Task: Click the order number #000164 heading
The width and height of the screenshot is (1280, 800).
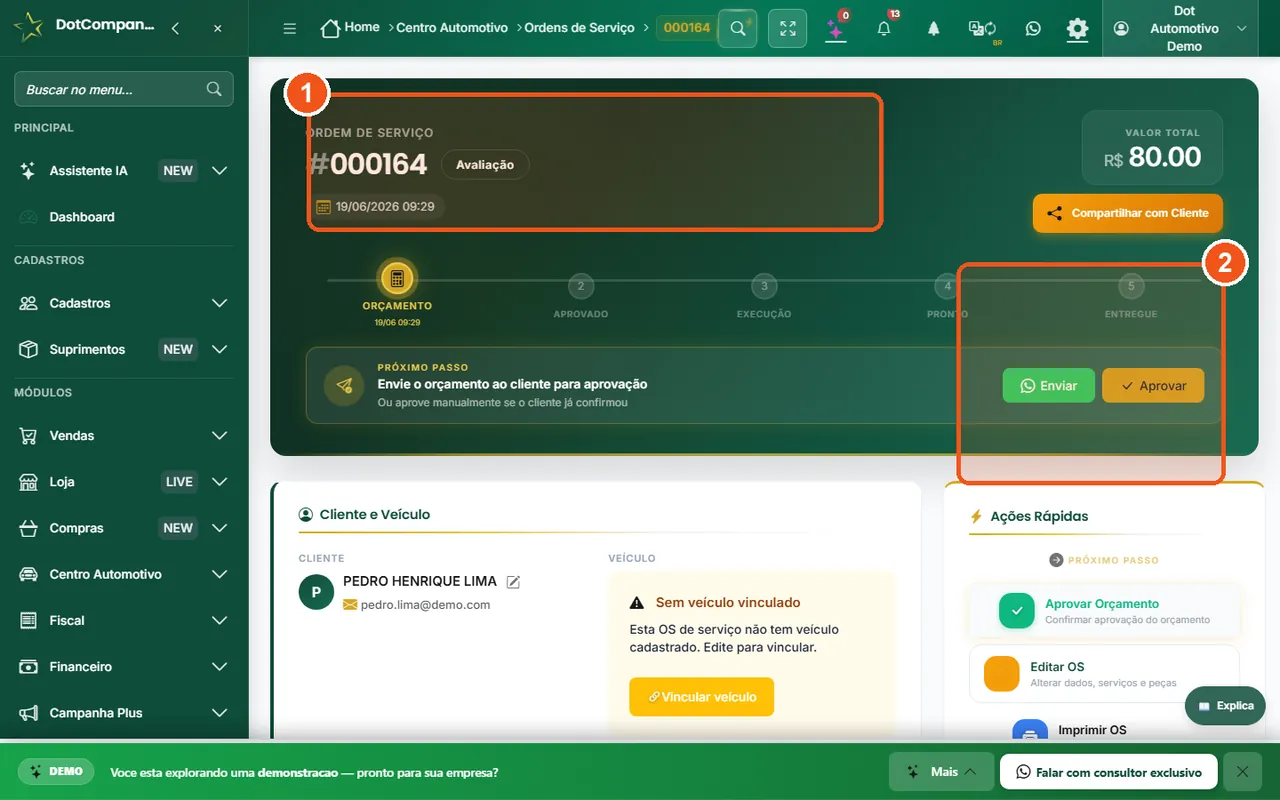Action: tap(368, 164)
